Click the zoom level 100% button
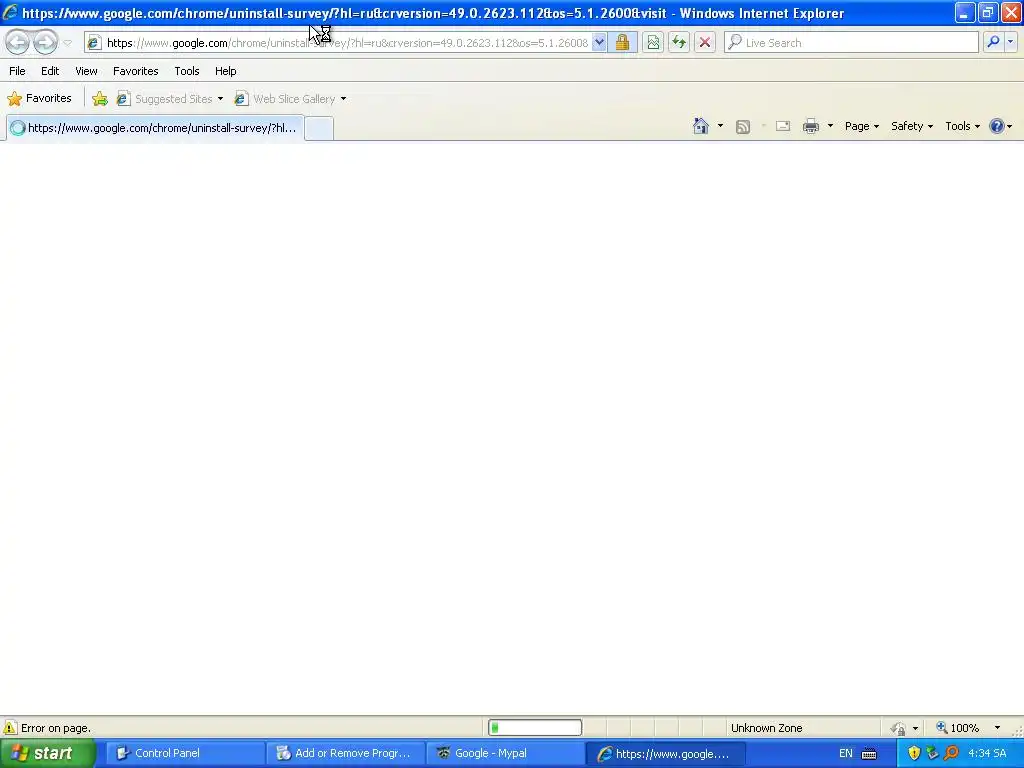 958,728
